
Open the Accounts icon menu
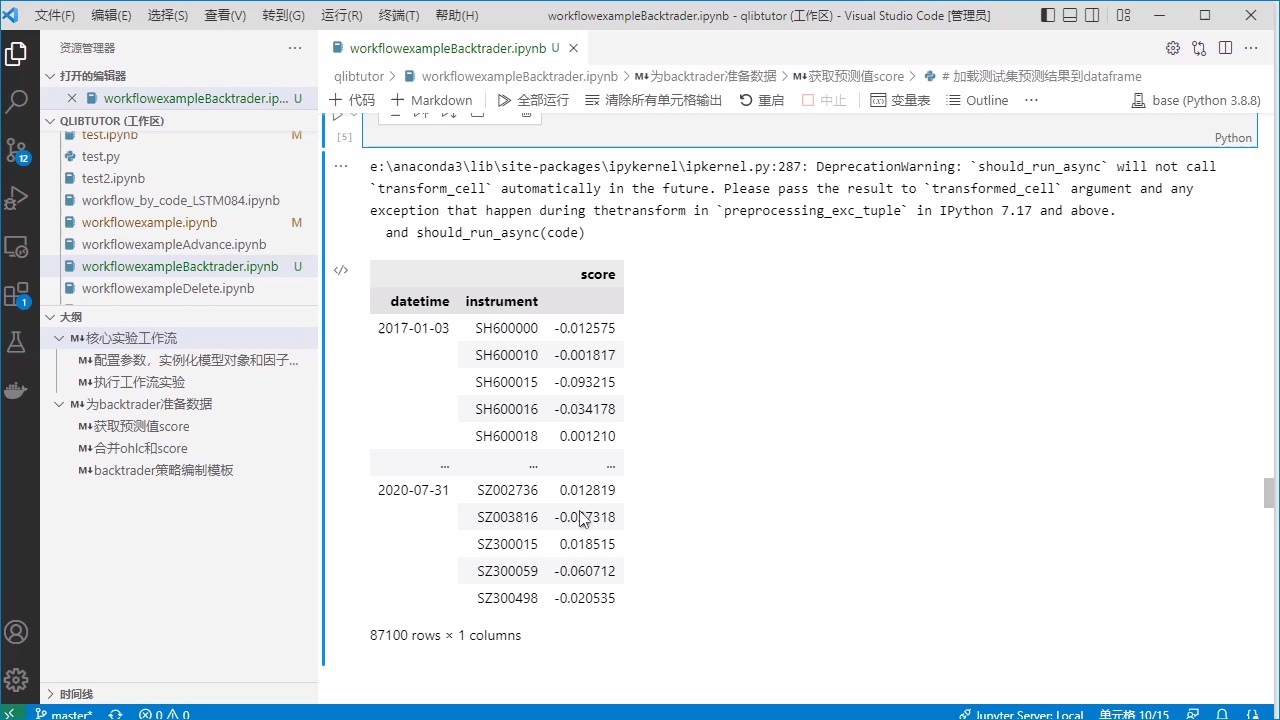[17, 632]
